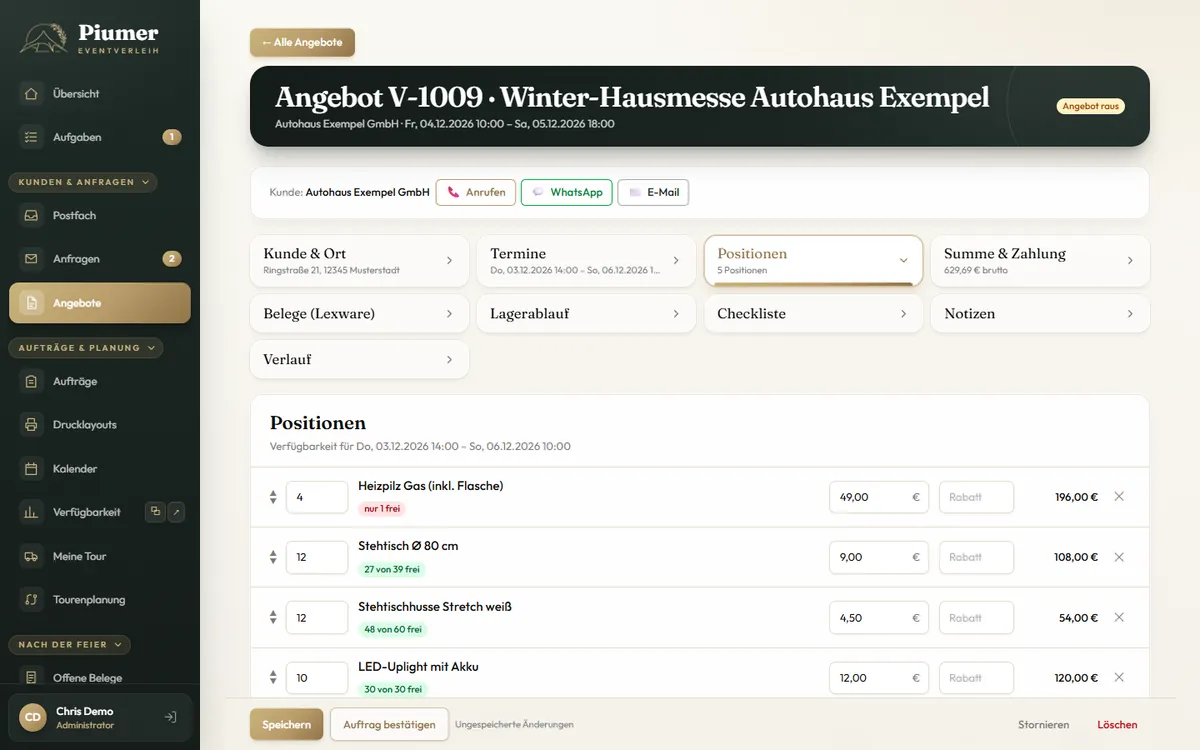Click reorder handle for LED-Uplight row
Viewport: 1200px width, 750px height.
click(273, 678)
